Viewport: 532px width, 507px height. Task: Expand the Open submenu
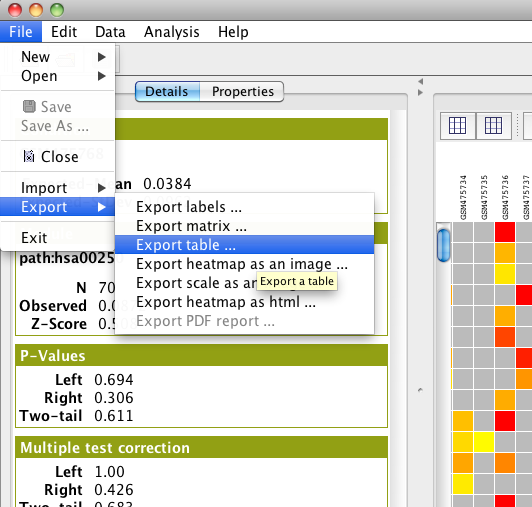[x=58, y=76]
